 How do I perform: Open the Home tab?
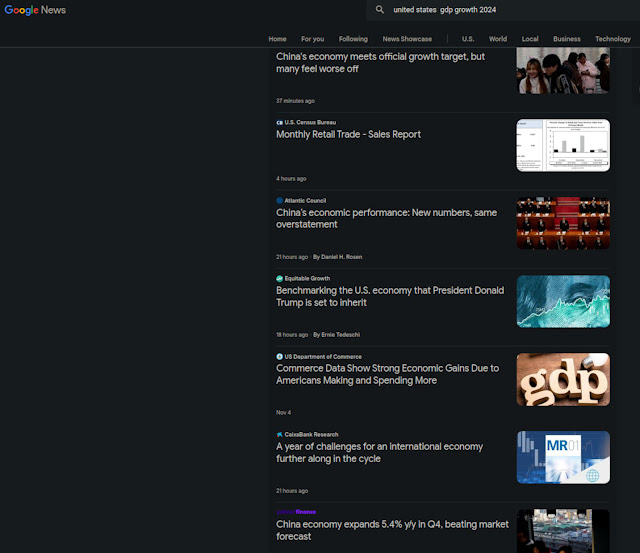click(277, 39)
